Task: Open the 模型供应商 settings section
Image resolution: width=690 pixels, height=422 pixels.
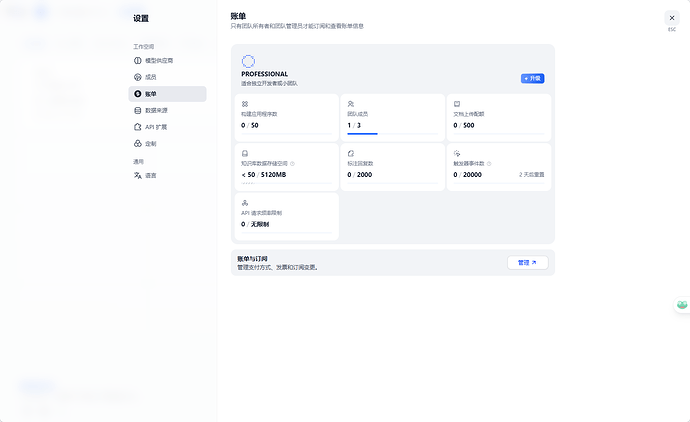Action: point(167,61)
